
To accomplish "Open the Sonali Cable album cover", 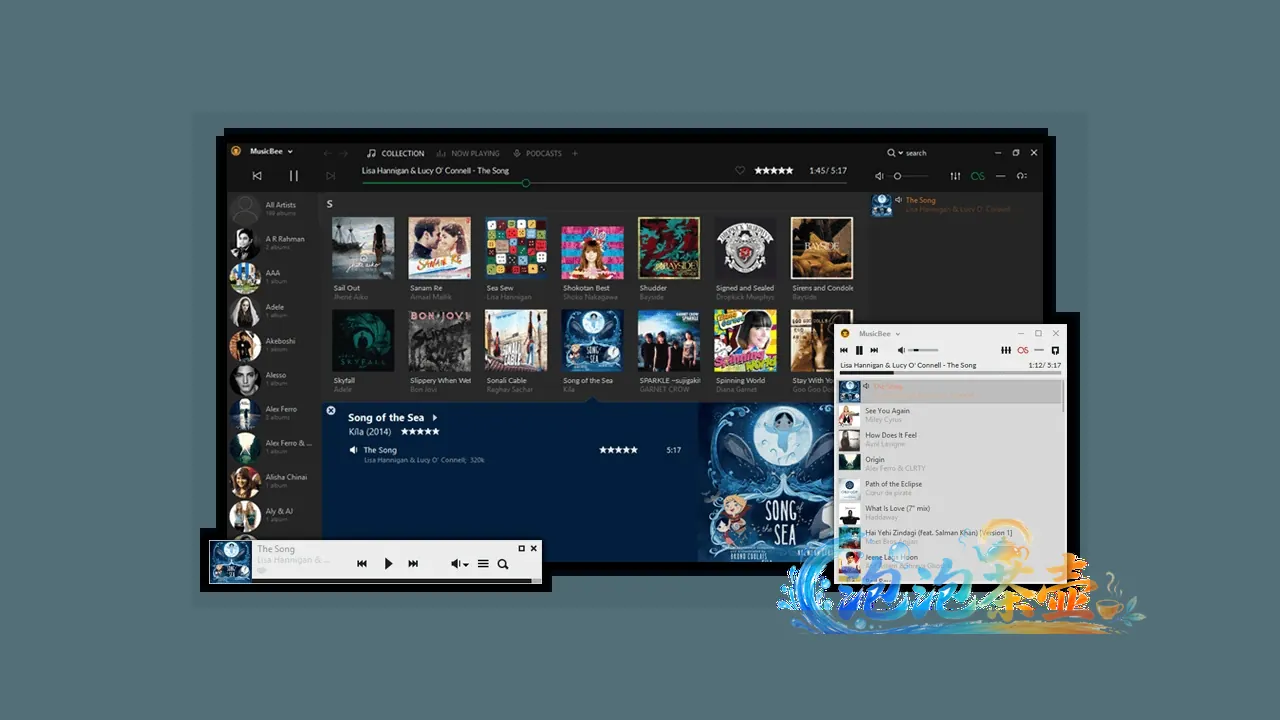I will (516, 340).
